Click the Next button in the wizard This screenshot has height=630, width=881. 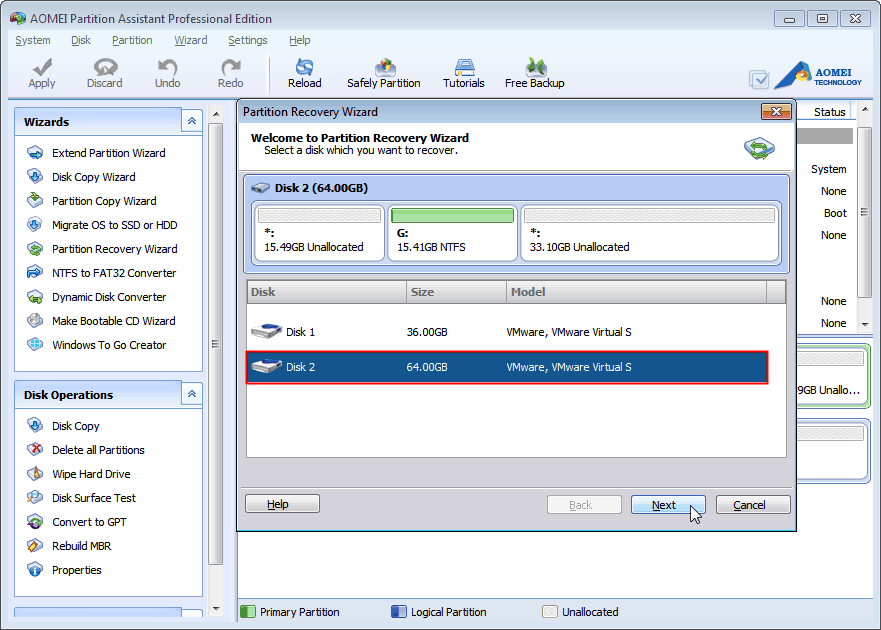[x=668, y=504]
